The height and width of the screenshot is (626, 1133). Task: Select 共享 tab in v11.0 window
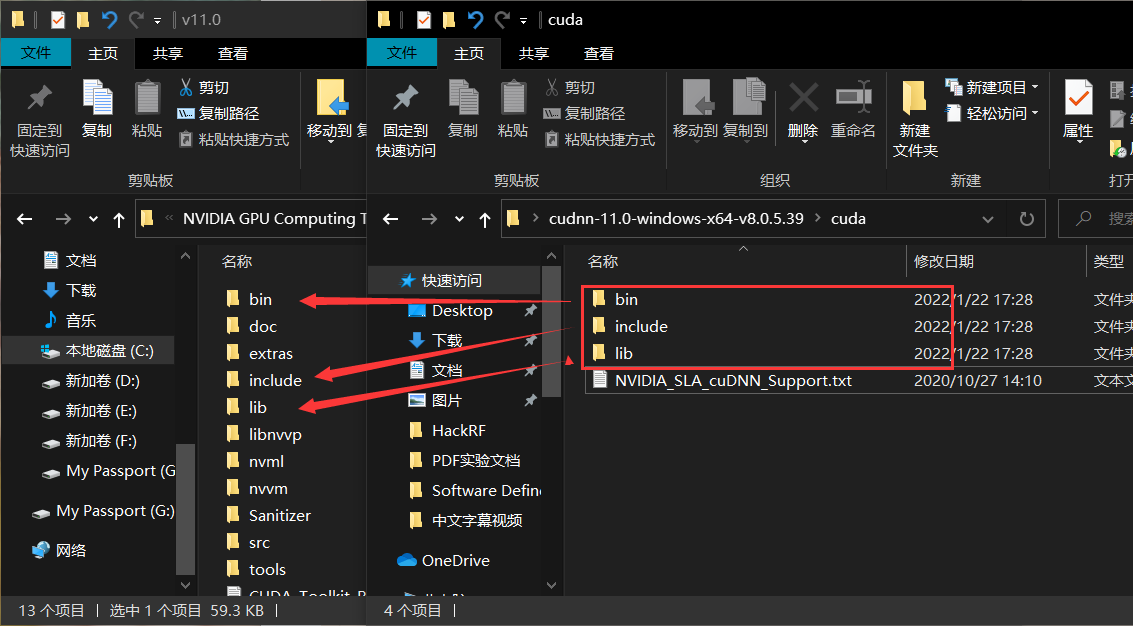[x=168, y=53]
